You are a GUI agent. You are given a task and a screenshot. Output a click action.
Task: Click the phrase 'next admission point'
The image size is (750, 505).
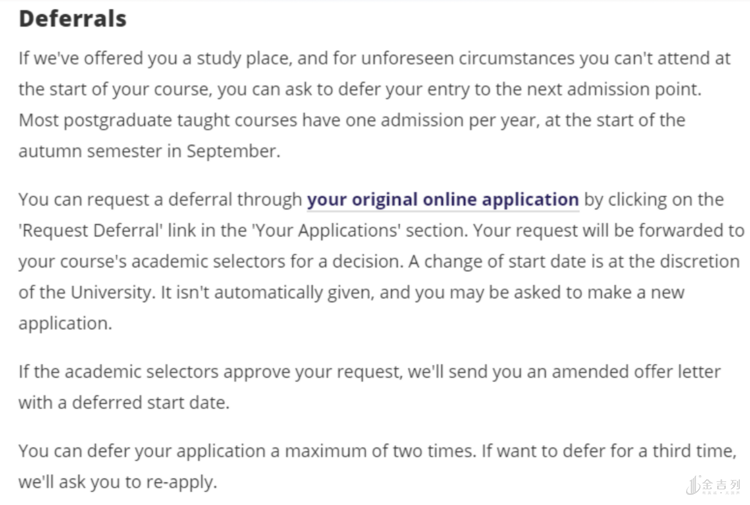(x=618, y=88)
